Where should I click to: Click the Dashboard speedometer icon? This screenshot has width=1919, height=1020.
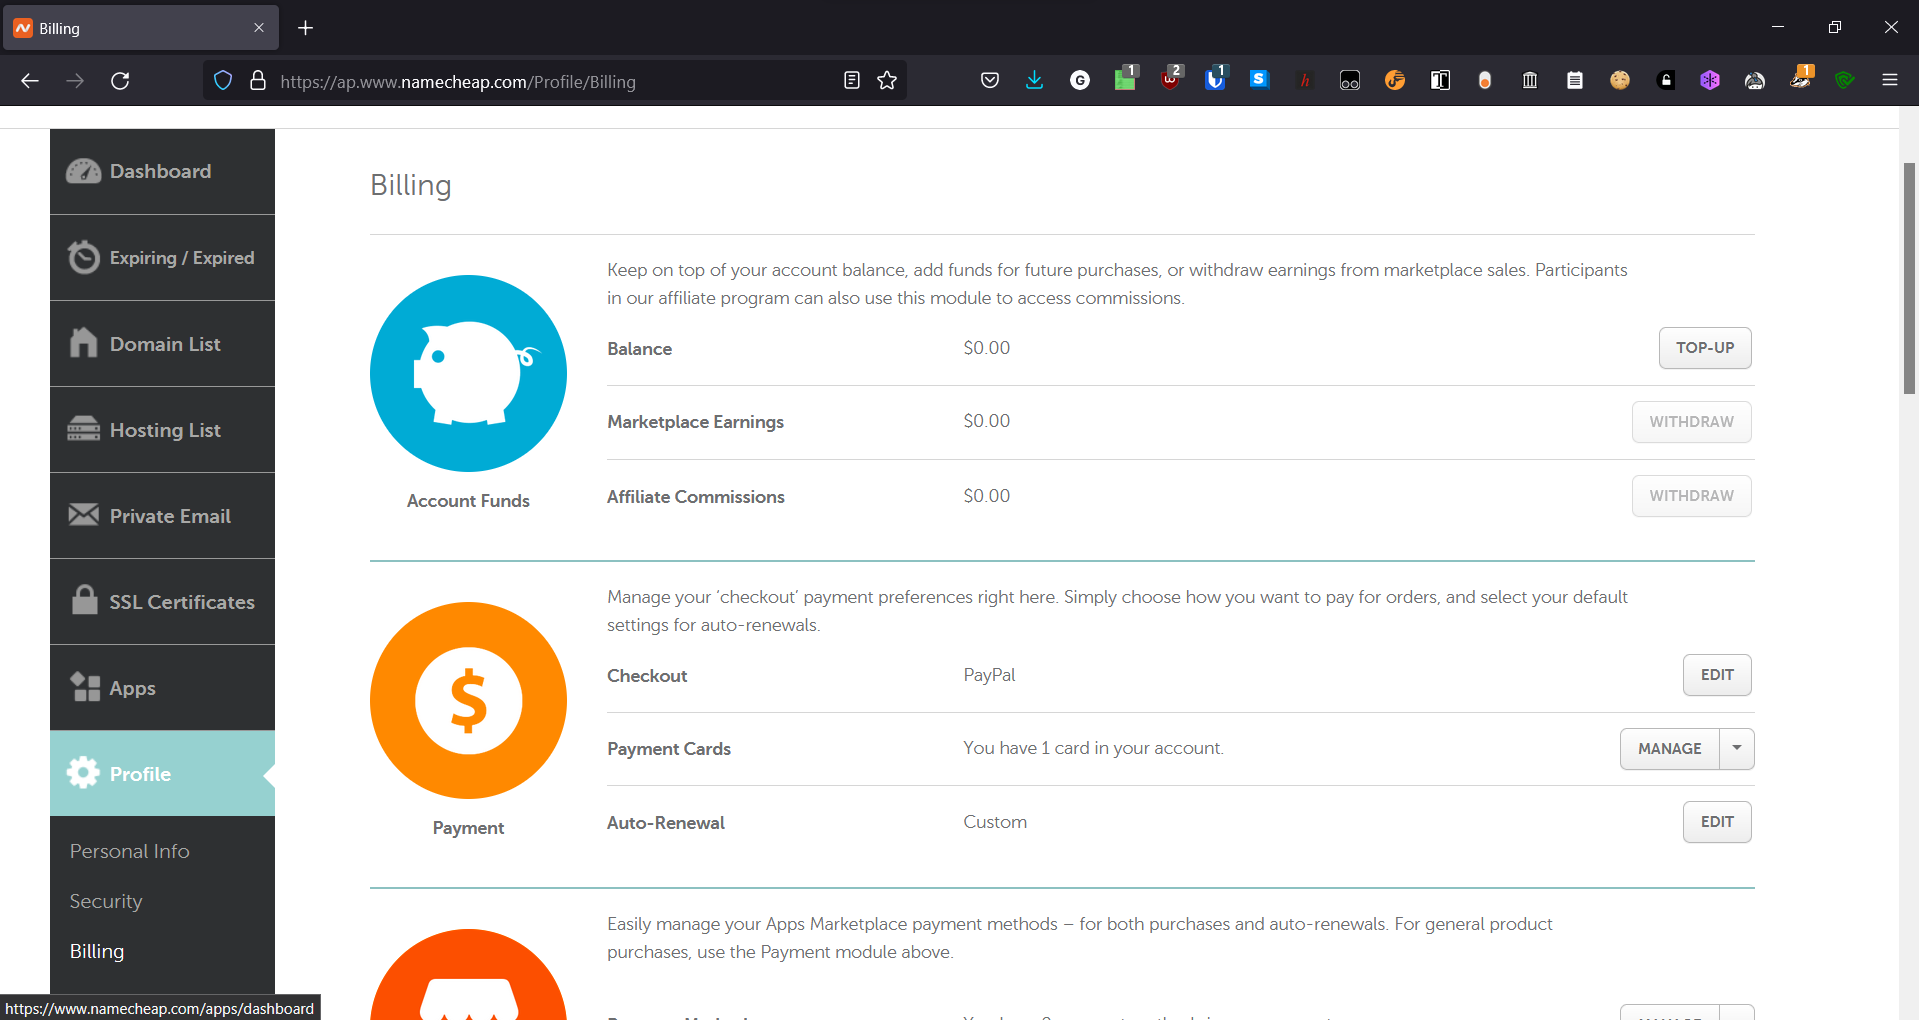[x=84, y=171]
